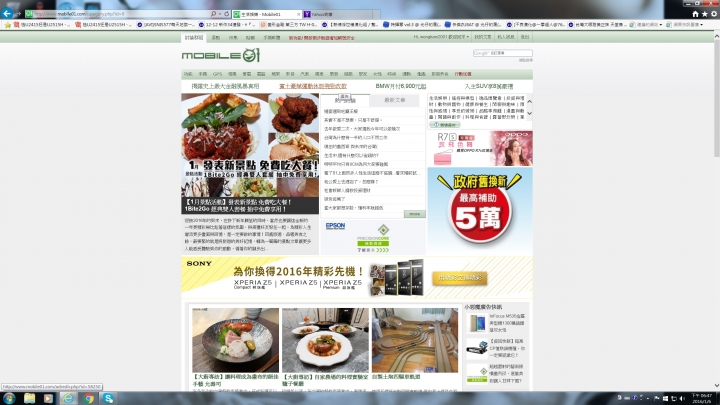Click the address bar search magnifier icon

[x=213, y=14]
